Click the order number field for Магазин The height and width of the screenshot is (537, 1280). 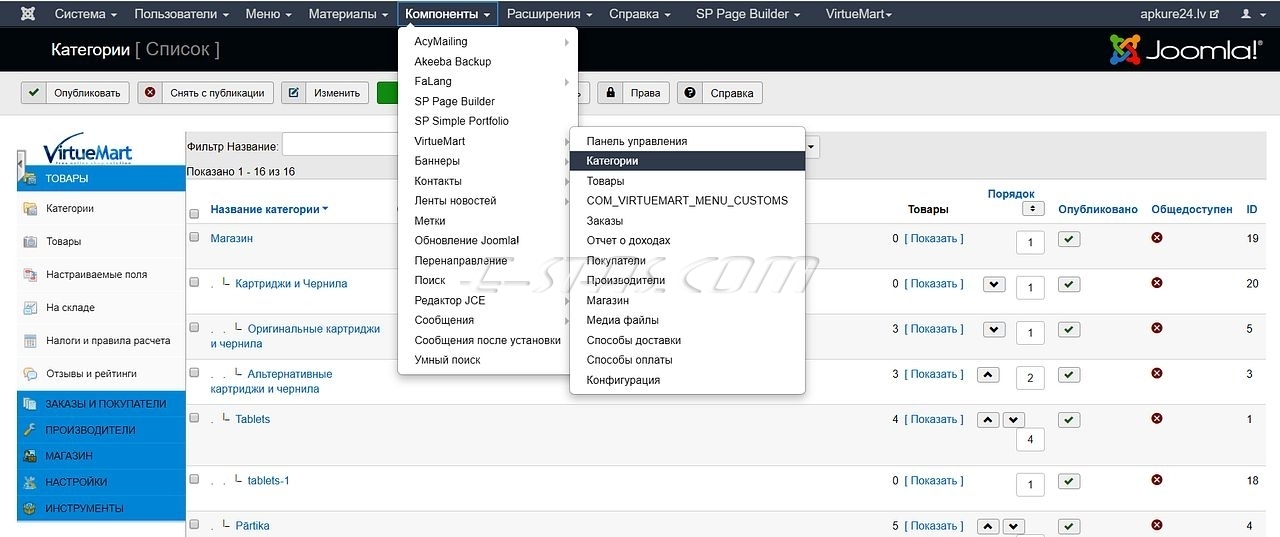tap(1030, 242)
